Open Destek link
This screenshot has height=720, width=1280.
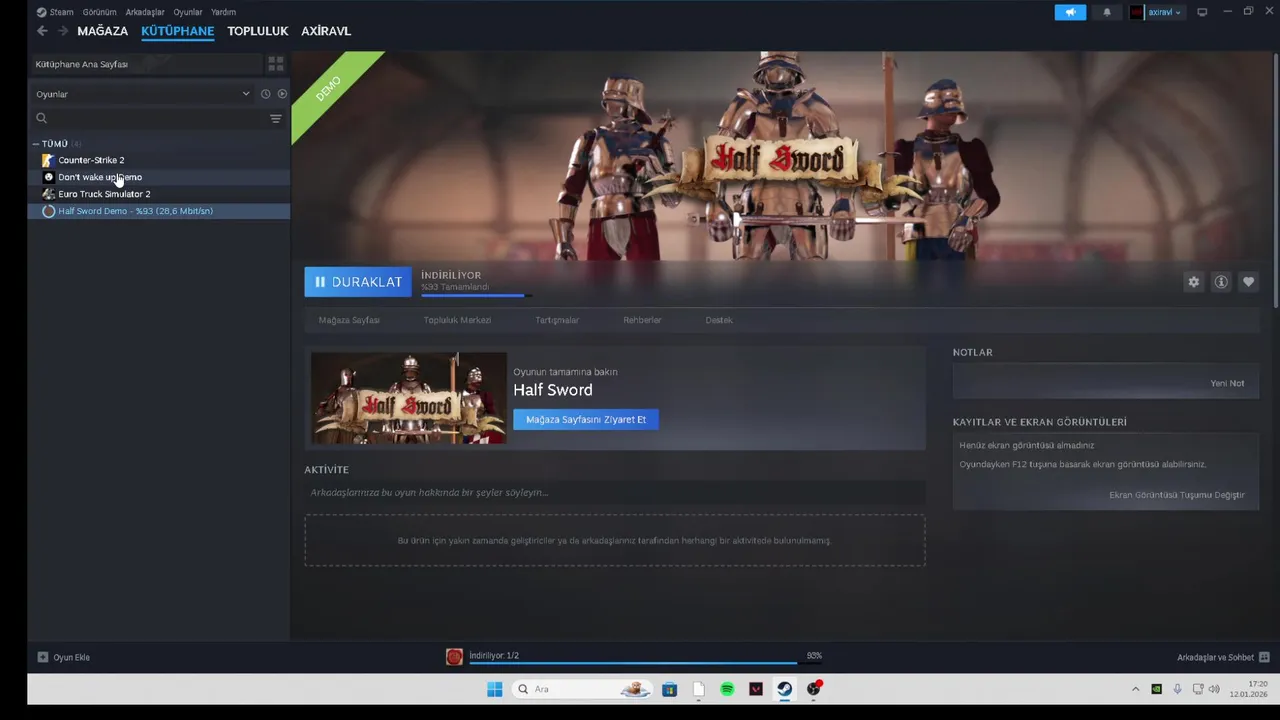pyautogui.click(x=719, y=320)
